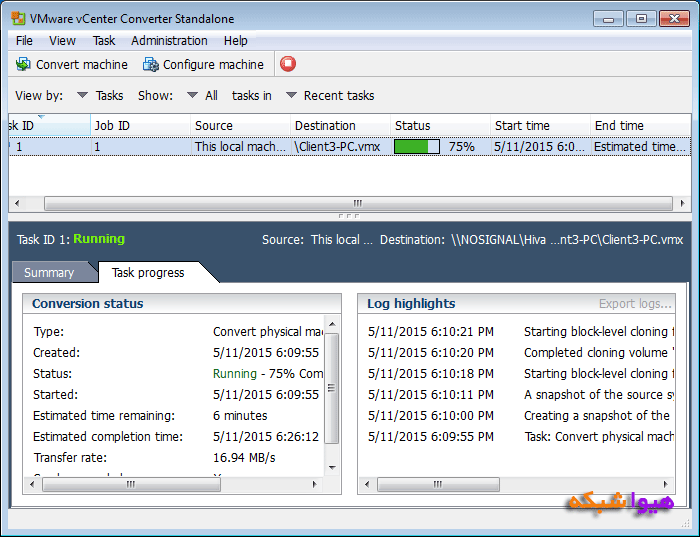
Task: Select the 'This local mach...' source cell
Action: click(241, 146)
